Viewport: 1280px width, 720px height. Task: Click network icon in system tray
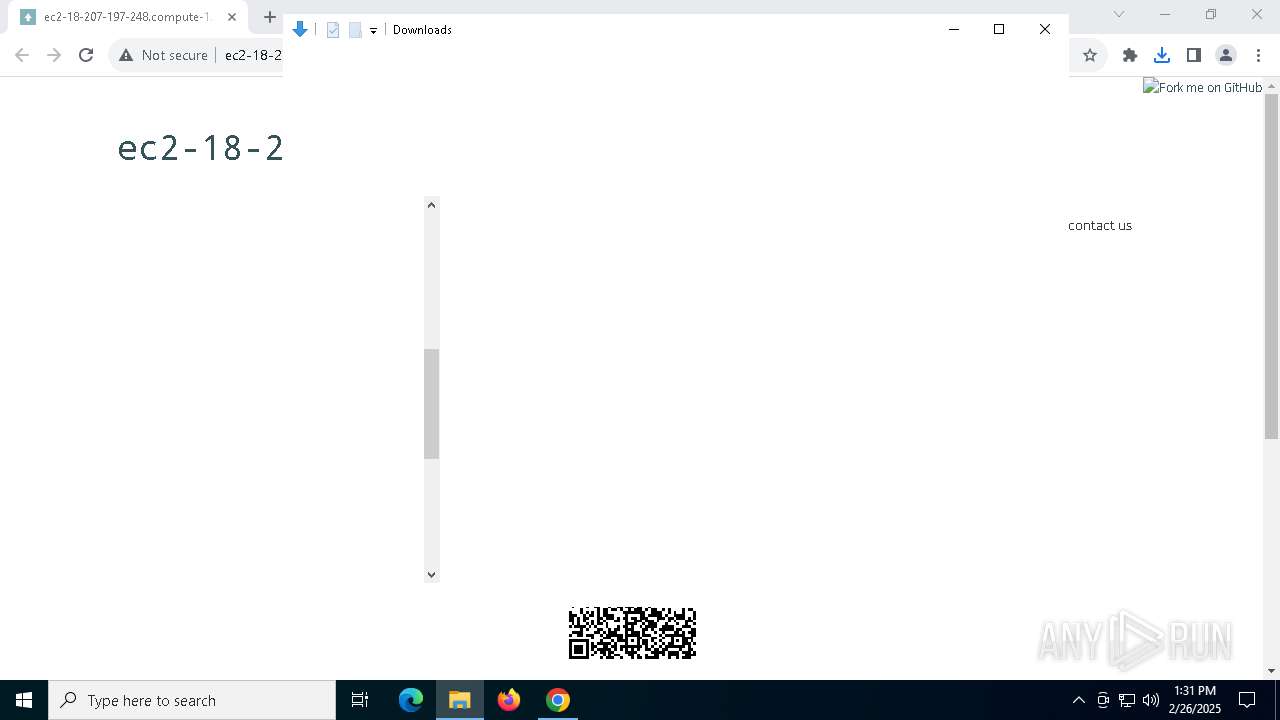[1127, 700]
